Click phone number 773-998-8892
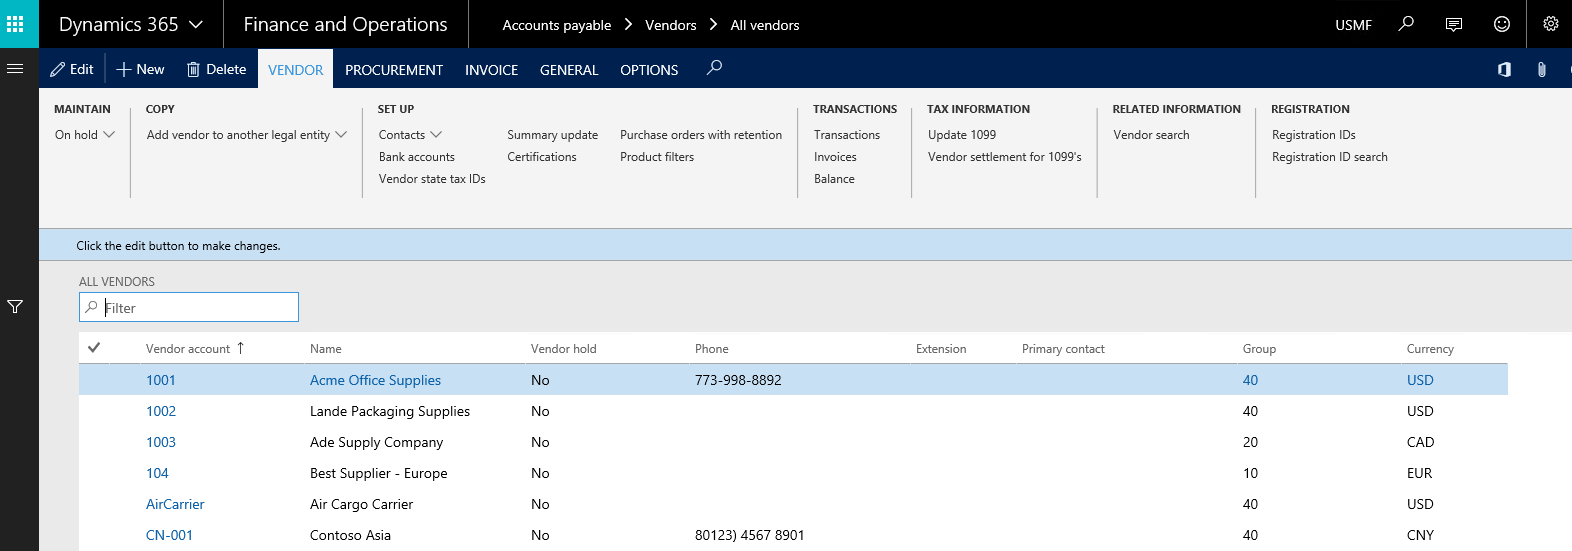 click(x=738, y=380)
